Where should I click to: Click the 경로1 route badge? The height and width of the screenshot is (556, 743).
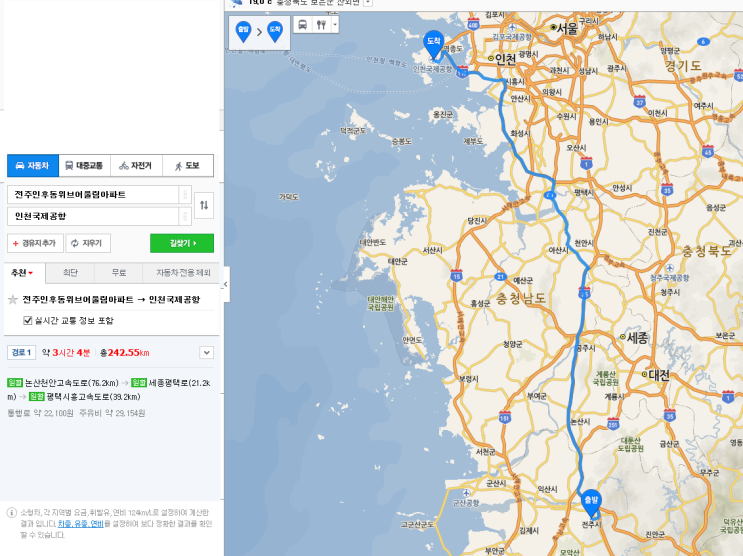coord(21,353)
